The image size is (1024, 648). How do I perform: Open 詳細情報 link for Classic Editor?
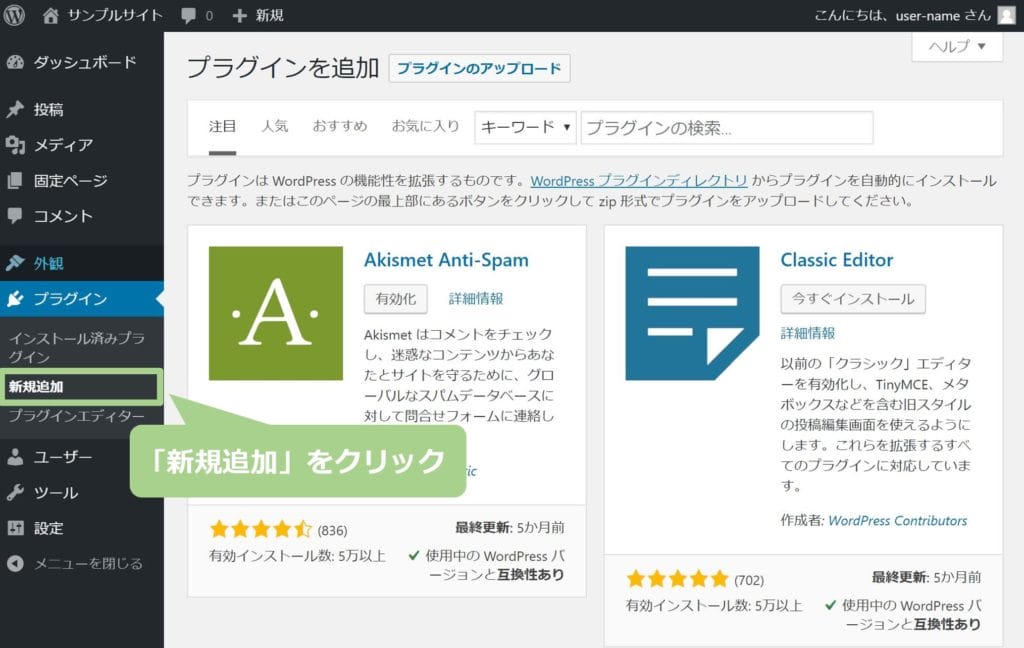808,333
